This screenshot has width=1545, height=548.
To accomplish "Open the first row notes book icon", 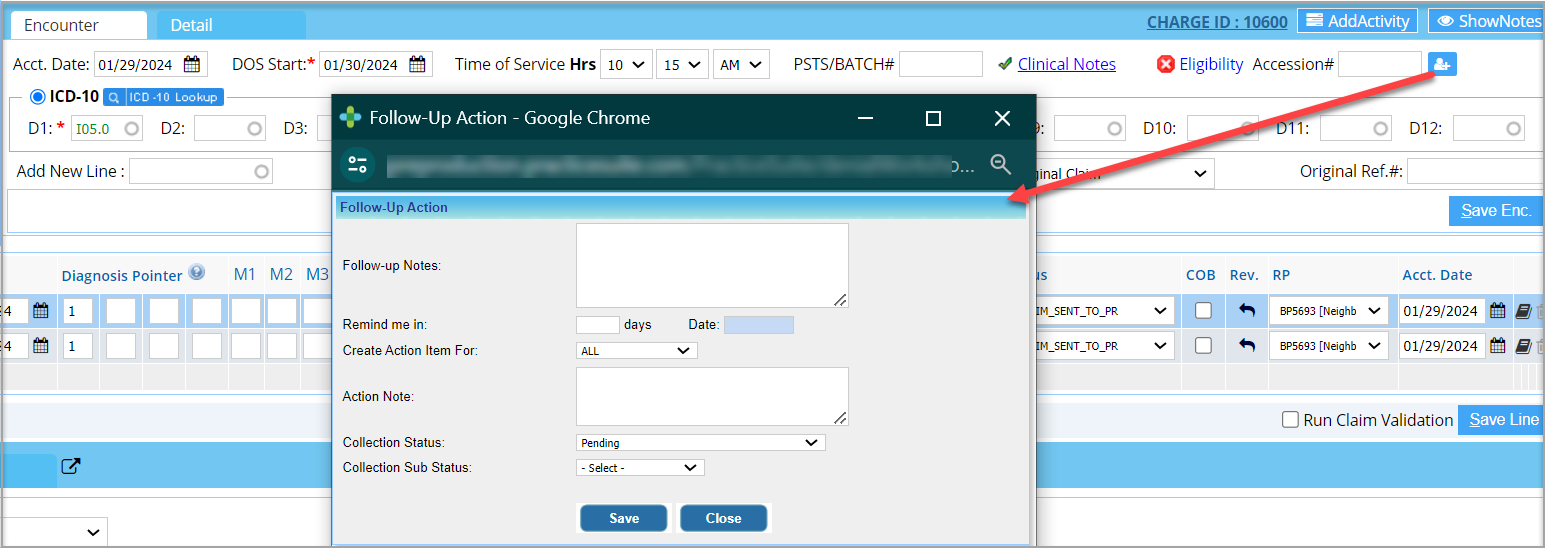I will pyautogui.click(x=1523, y=311).
